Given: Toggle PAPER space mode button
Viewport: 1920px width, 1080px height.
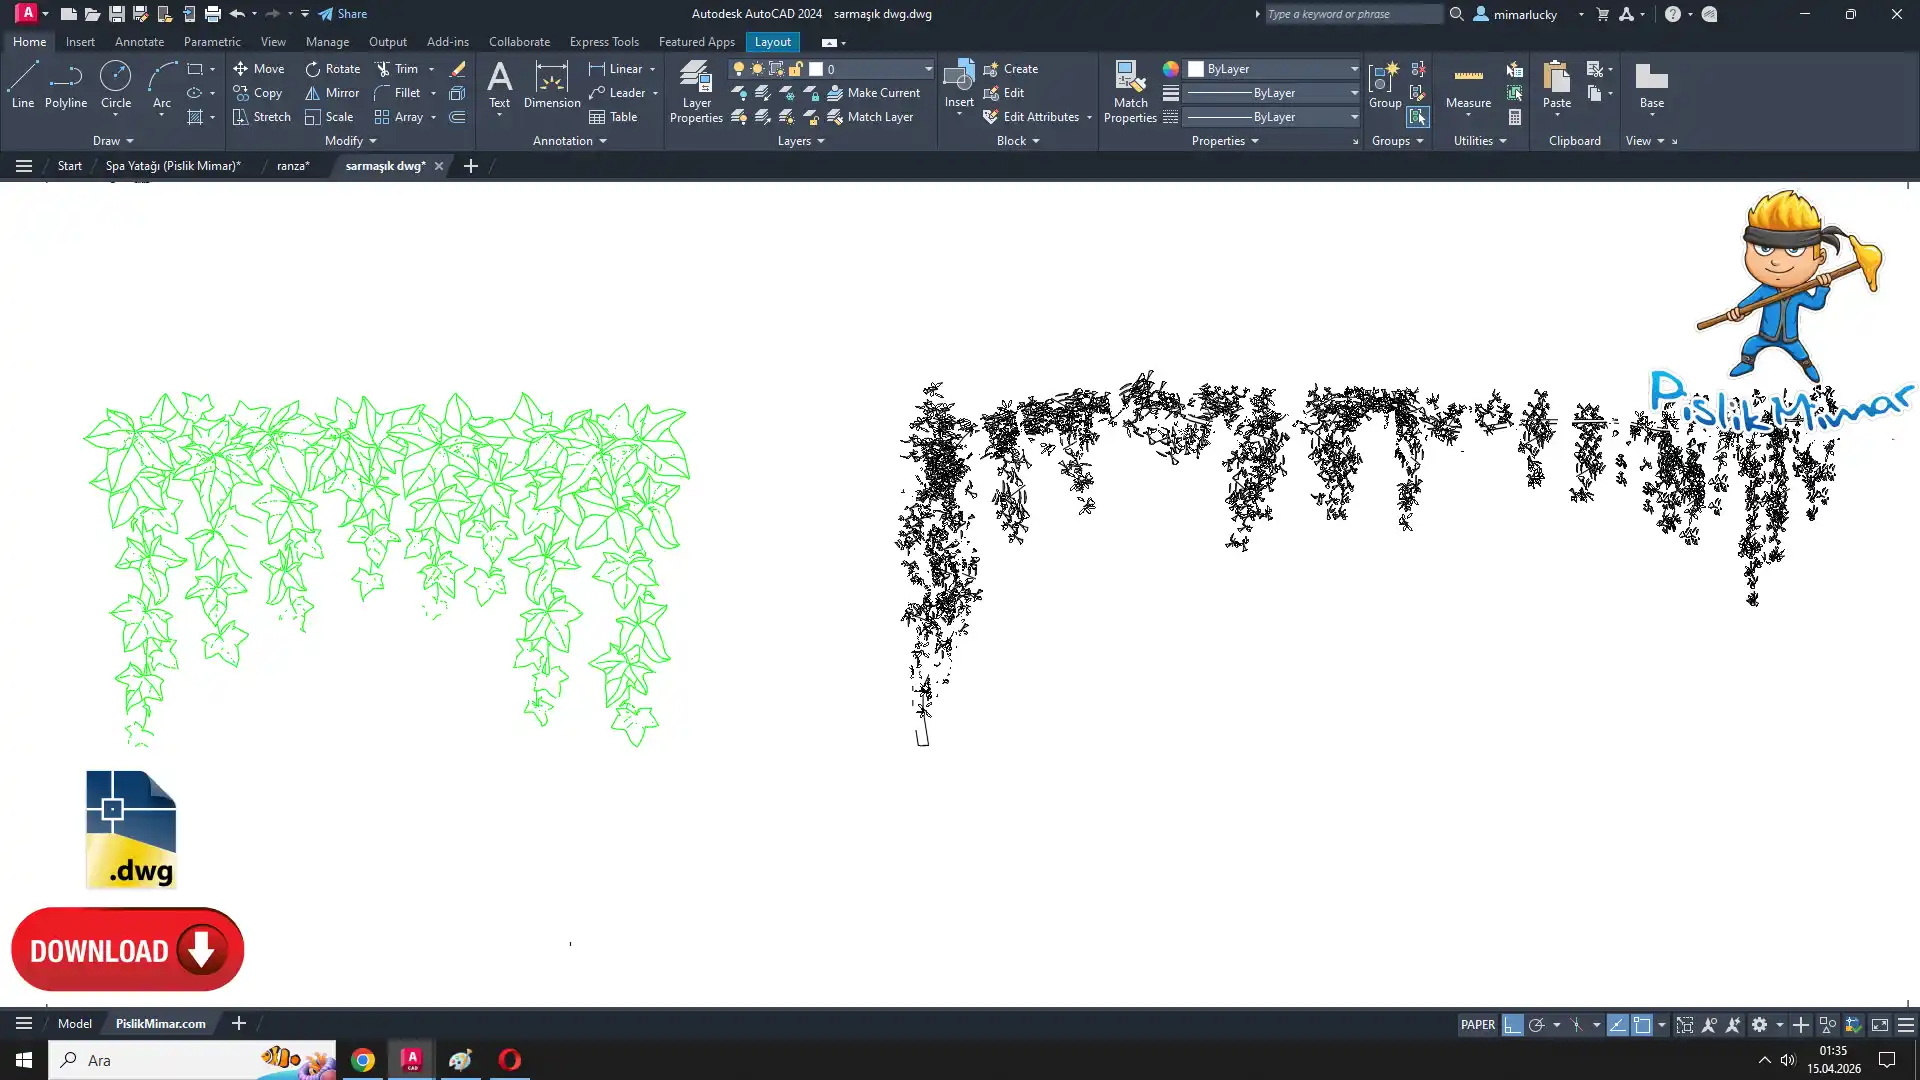Looking at the screenshot, I should [x=1477, y=1025].
